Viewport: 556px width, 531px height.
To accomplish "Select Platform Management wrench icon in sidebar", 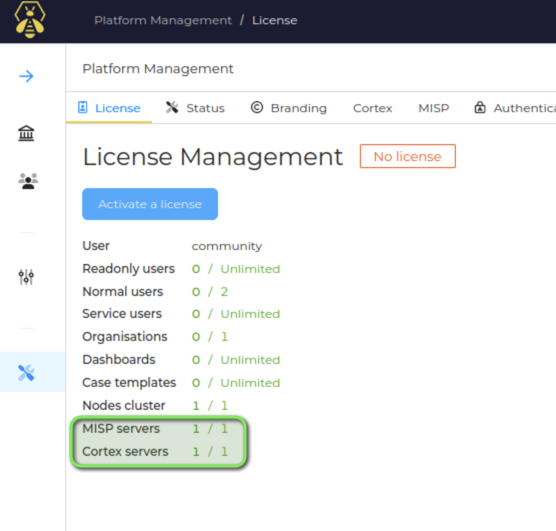I will (x=26, y=373).
